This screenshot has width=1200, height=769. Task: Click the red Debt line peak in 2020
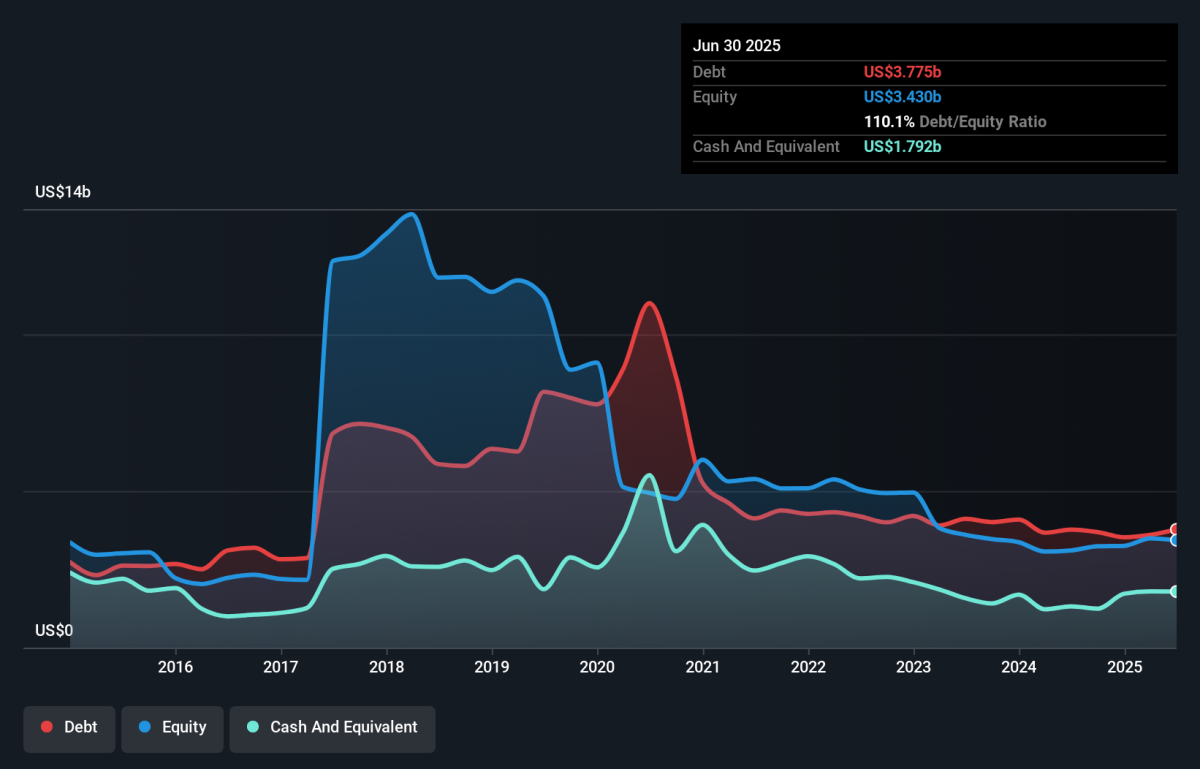(650, 302)
